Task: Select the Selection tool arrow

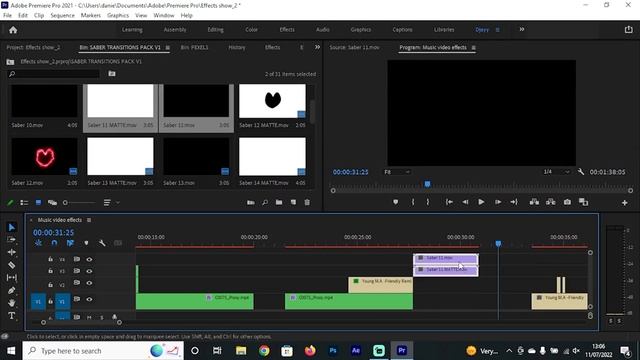Action: tap(11, 227)
